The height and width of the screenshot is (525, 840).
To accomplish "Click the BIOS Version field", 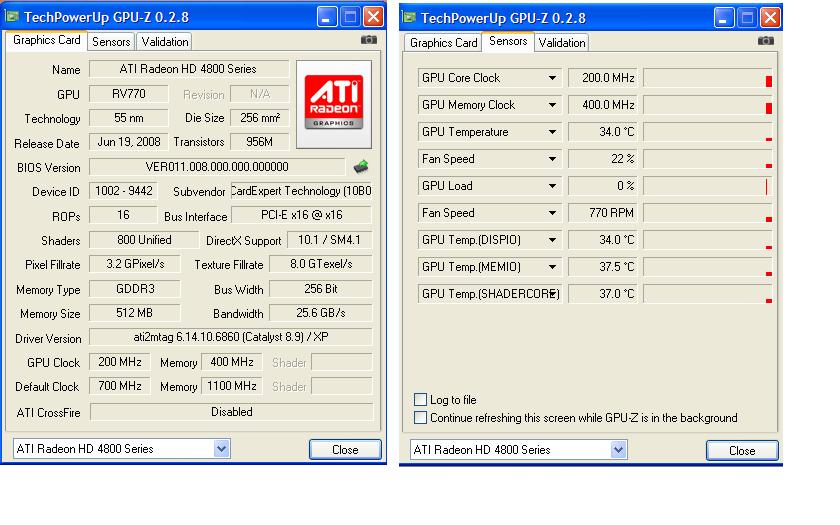I will pos(217,167).
